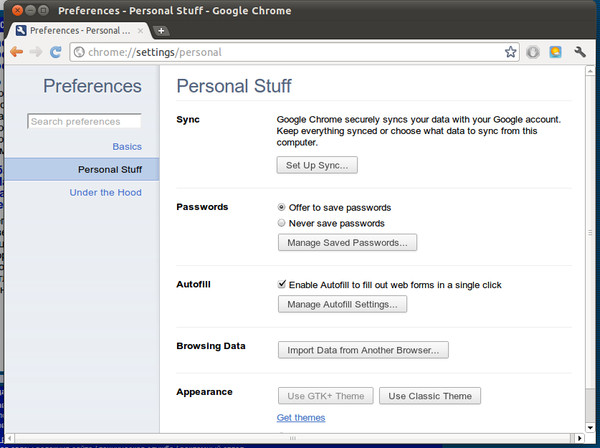This screenshot has width=600, height=448.
Task: Click the Appearance section label
Action: (204, 392)
